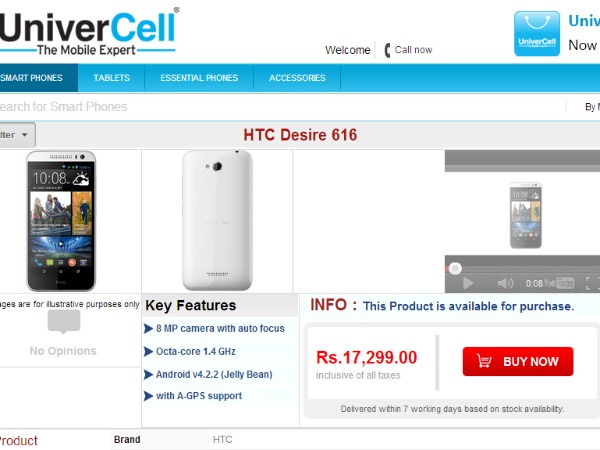Open the Essential Phones tab
This screenshot has width=600, height=450.
(199, 78)
